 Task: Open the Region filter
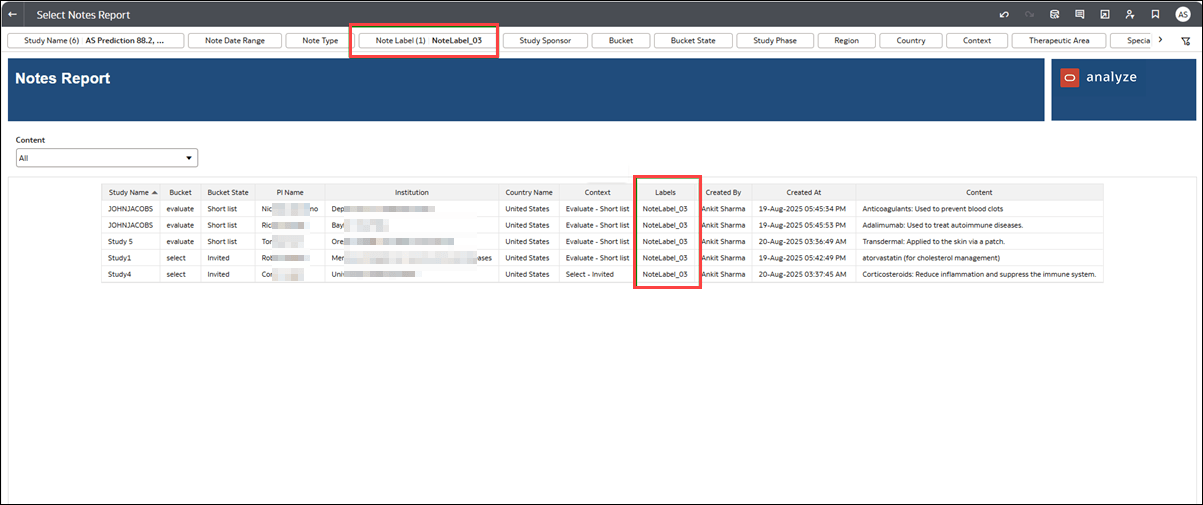pos(846,41)
